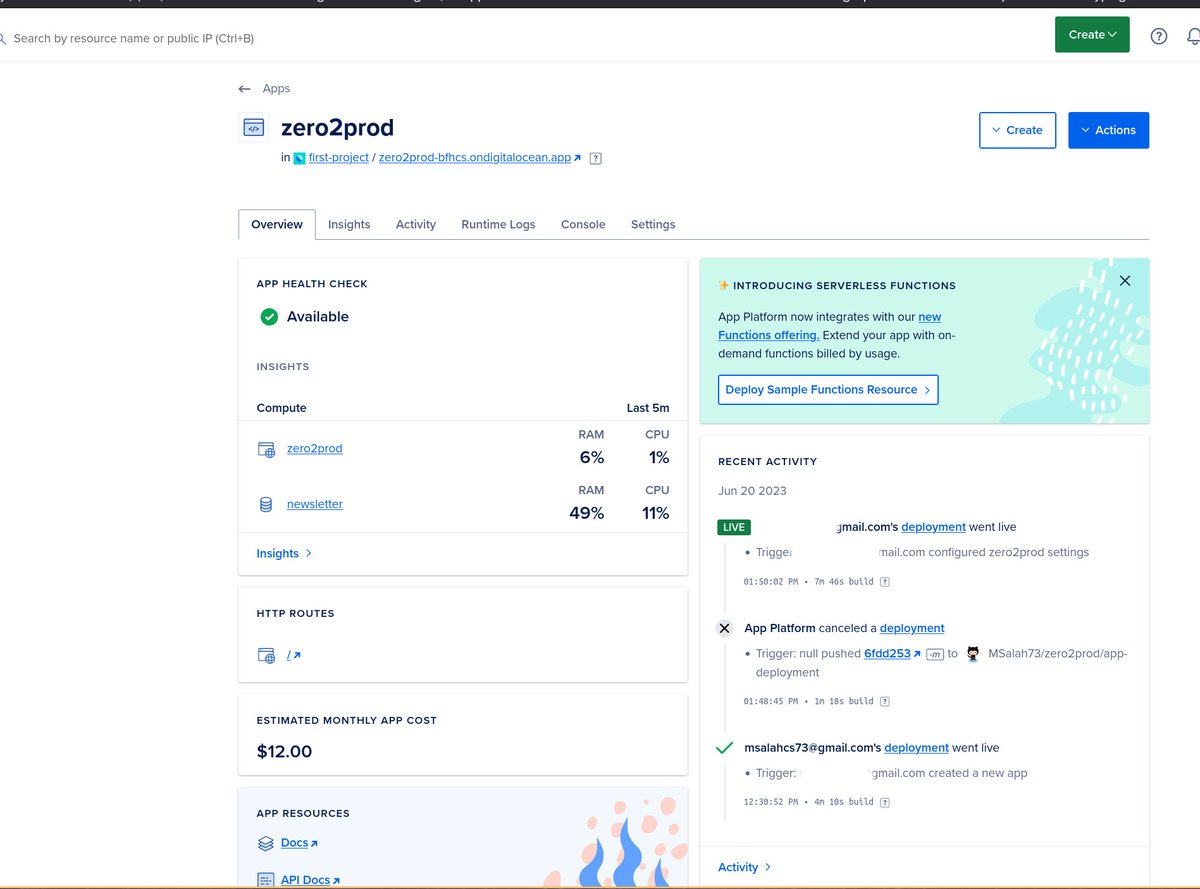Click Deploy Sample Functions Resource button
This screenshot has width=1200, height=889.
828,389
